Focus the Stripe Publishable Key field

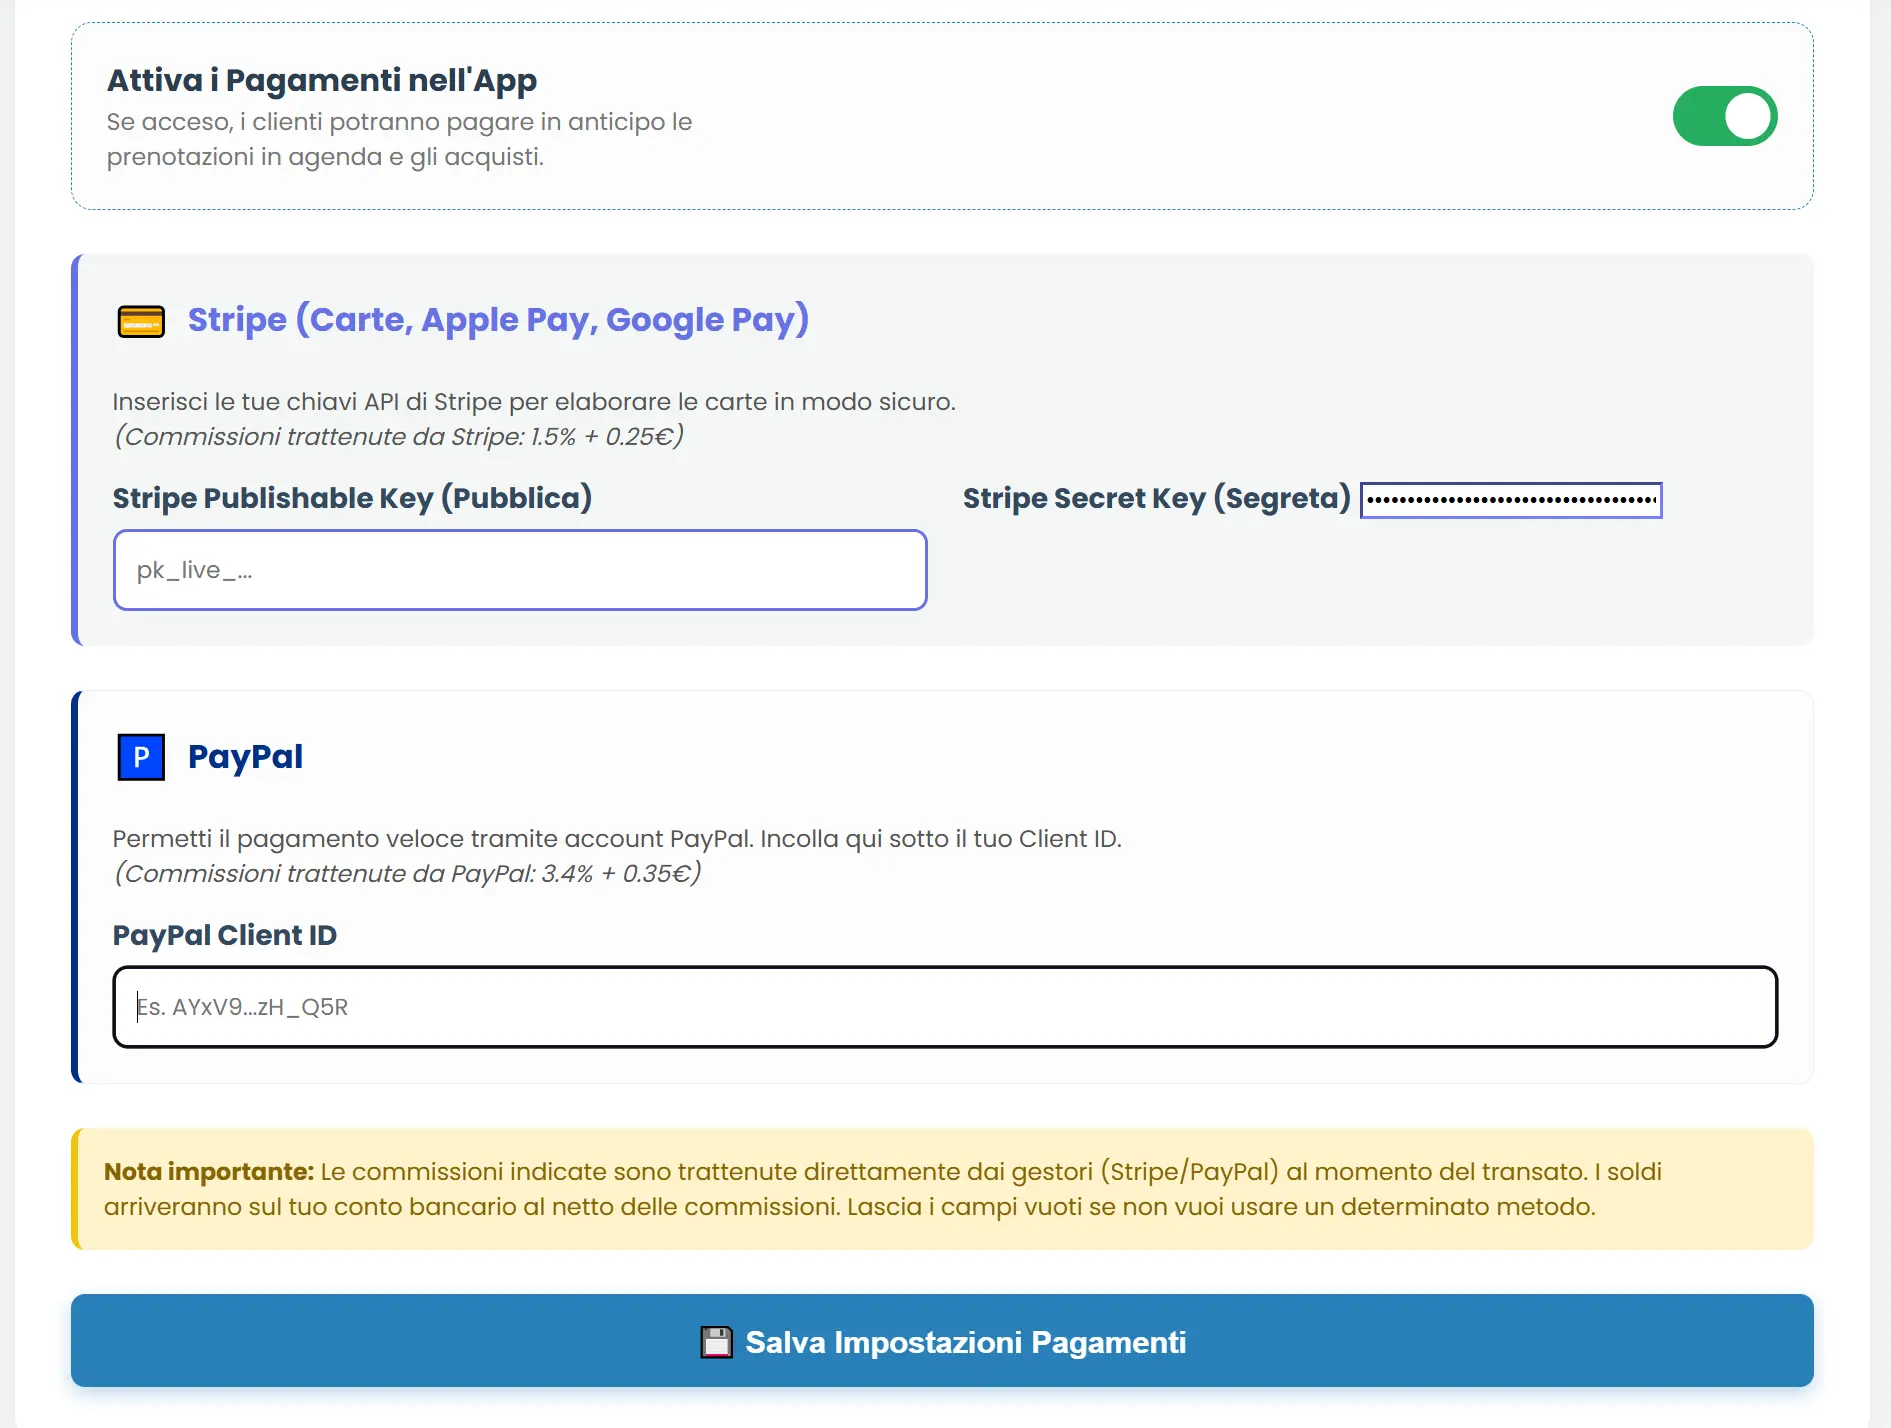click(x=520, y=570)
